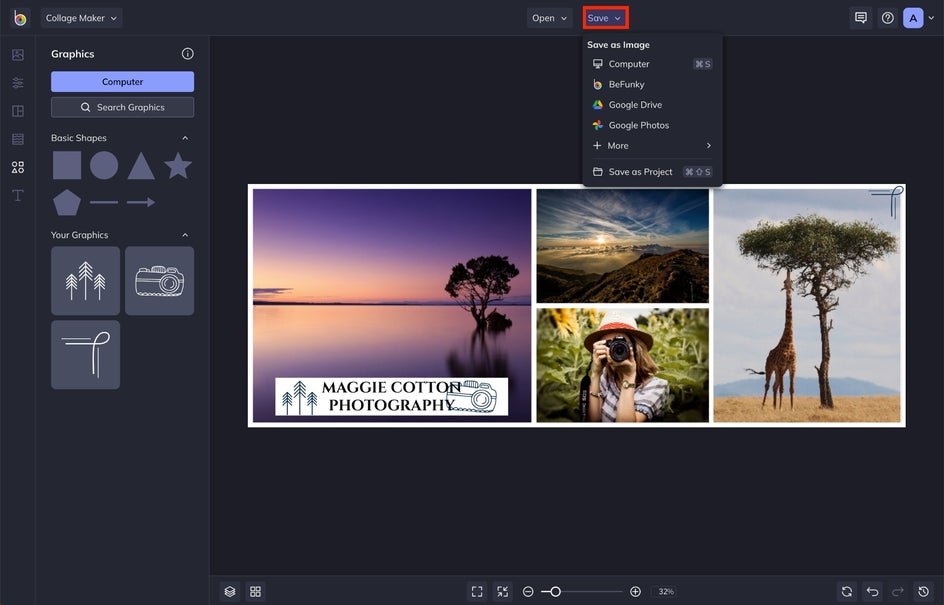This screenshot has height=605, width=944.
Task: Choose Save as Project from the menu
Action: pyautogui.click(x=638, y=171)
